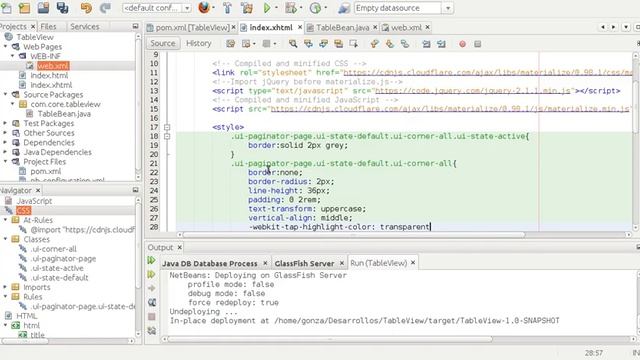Click the red Stop icon in Output
Viewport: 640px width, 360px height.
click(x=152, y=317)
